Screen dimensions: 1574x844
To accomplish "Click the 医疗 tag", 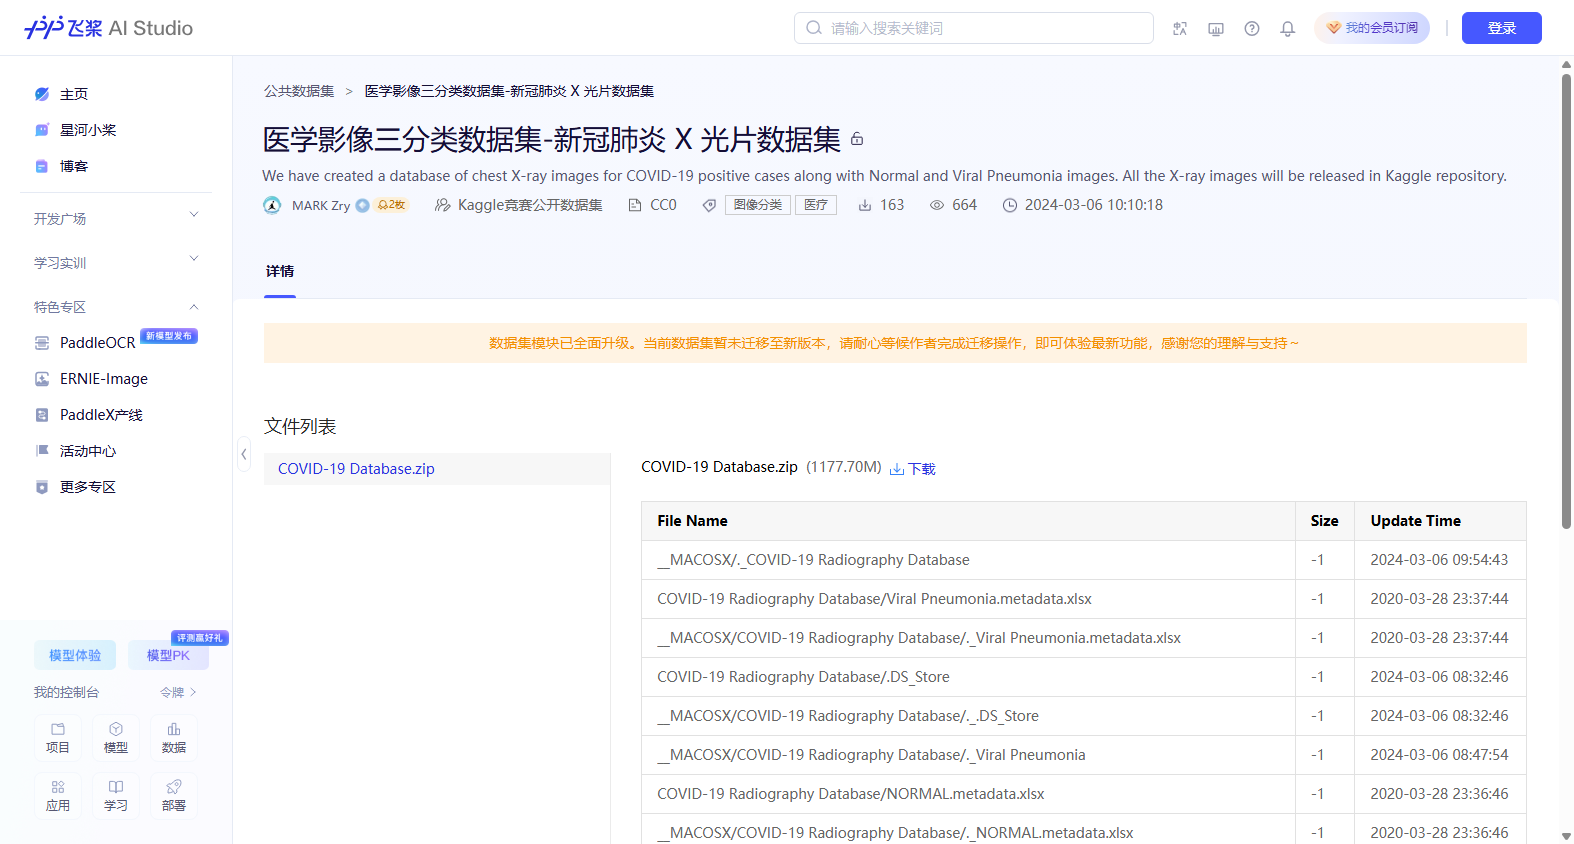I will tap(816, 205).
